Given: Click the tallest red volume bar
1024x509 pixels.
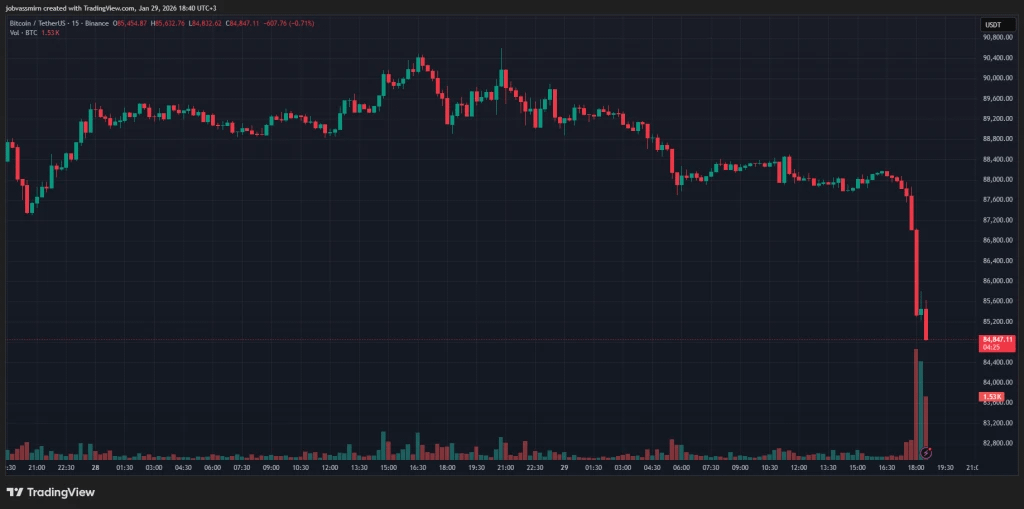Looking at the screenshot, I should pyautogui.click(x=916, y=404).
